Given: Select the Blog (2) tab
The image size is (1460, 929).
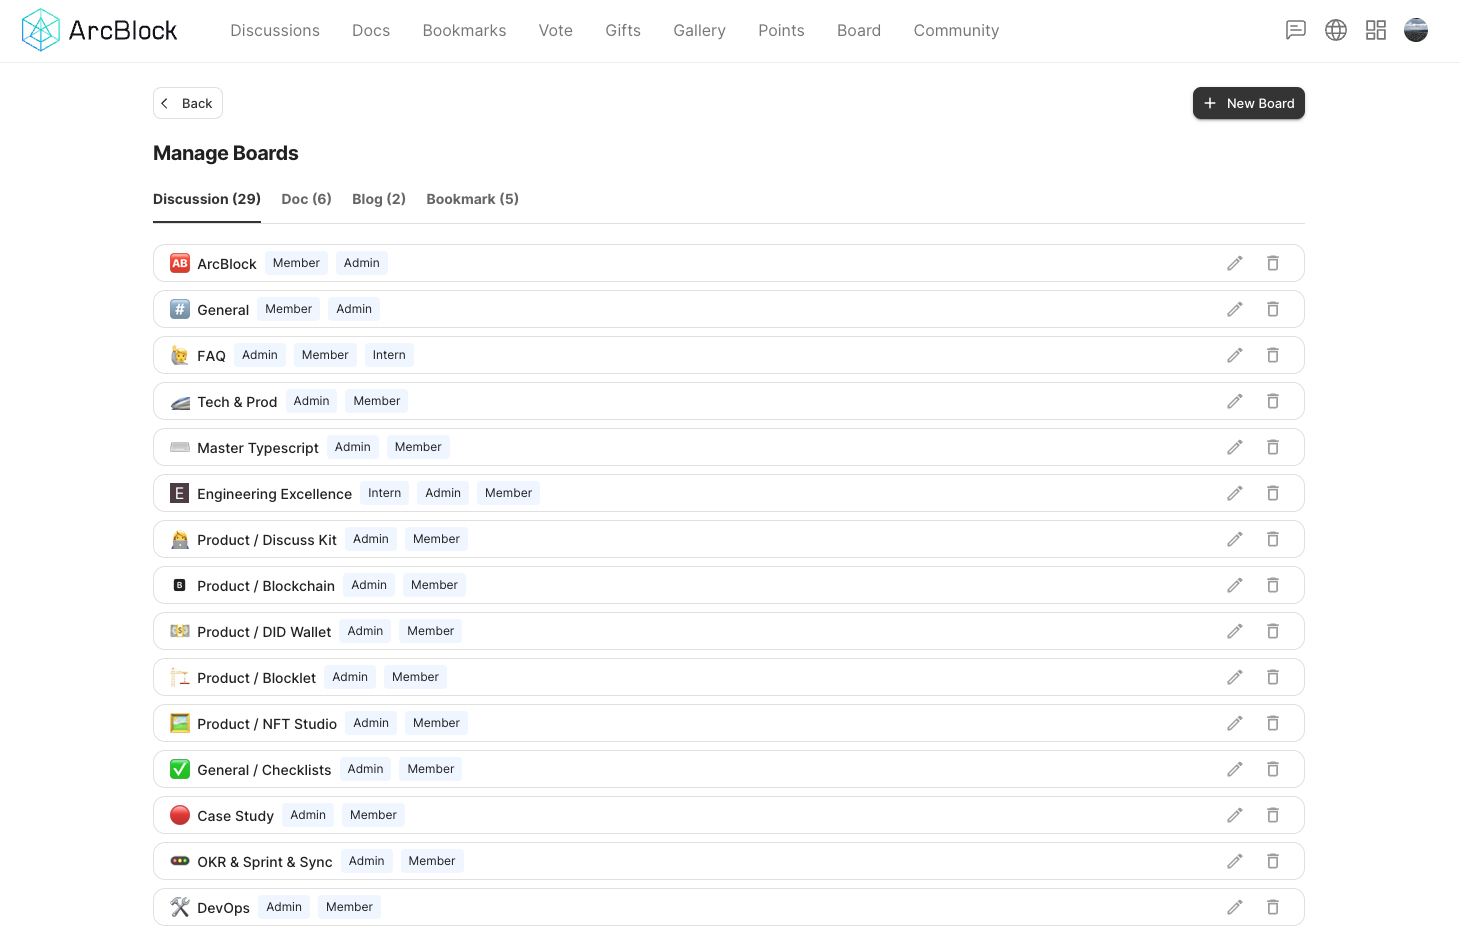Looking at the screenshot, I should coord(379,199).
